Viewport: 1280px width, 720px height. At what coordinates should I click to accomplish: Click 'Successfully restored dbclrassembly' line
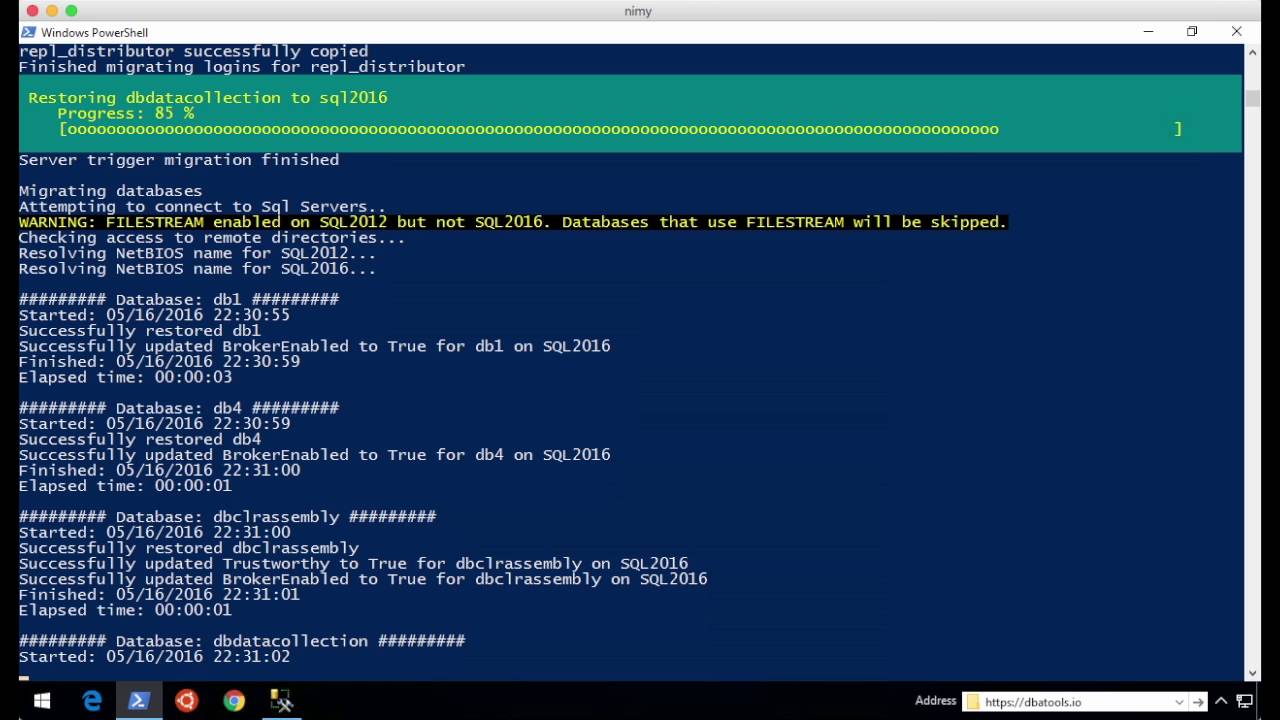[188, 548]
